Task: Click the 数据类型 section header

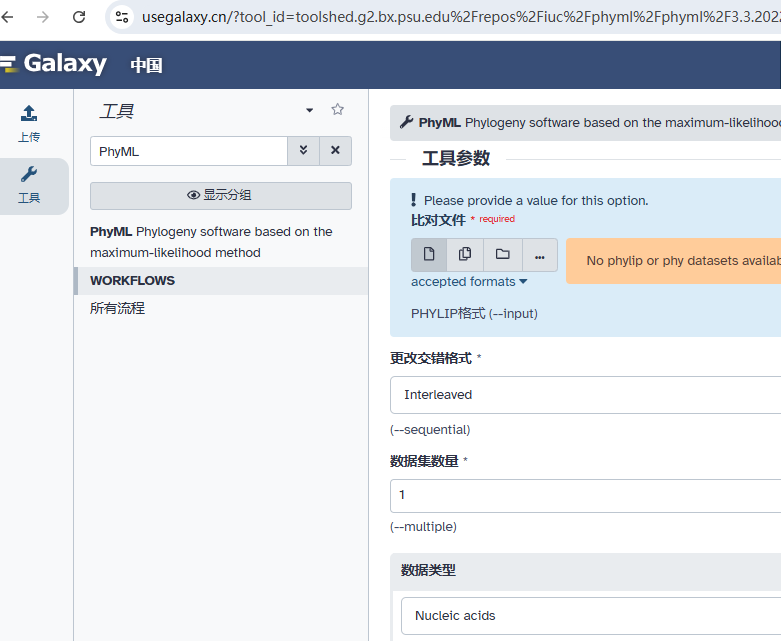Action: point(585,571)
